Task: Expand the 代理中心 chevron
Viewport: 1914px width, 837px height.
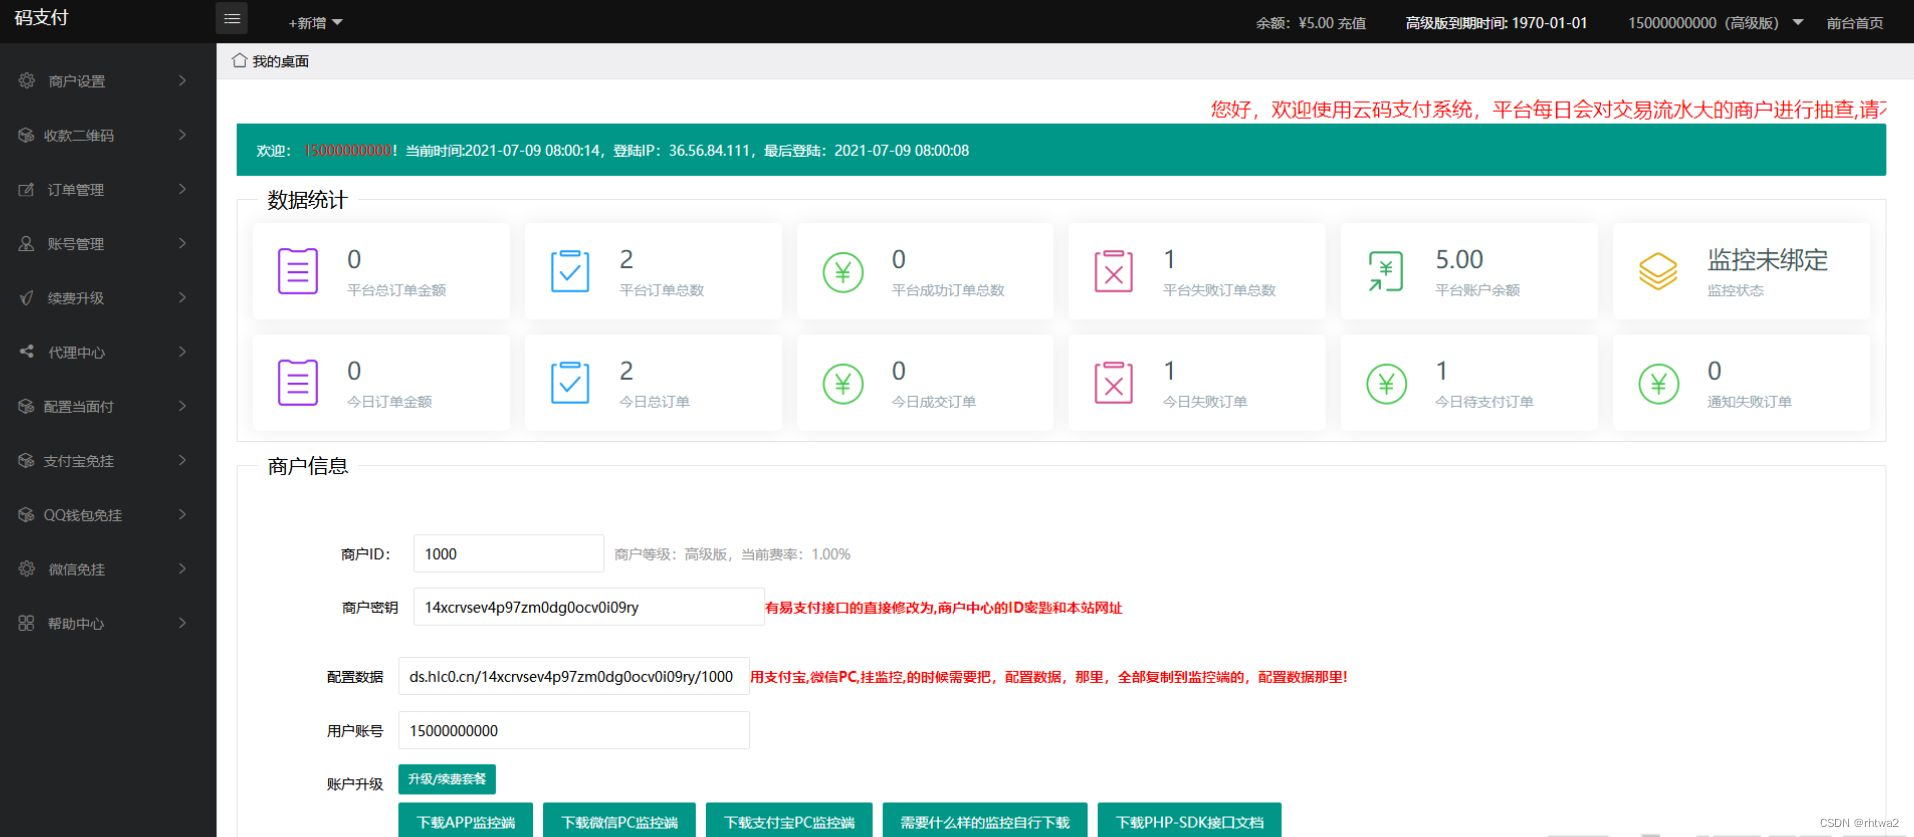Action: click(x=182, y=351)
